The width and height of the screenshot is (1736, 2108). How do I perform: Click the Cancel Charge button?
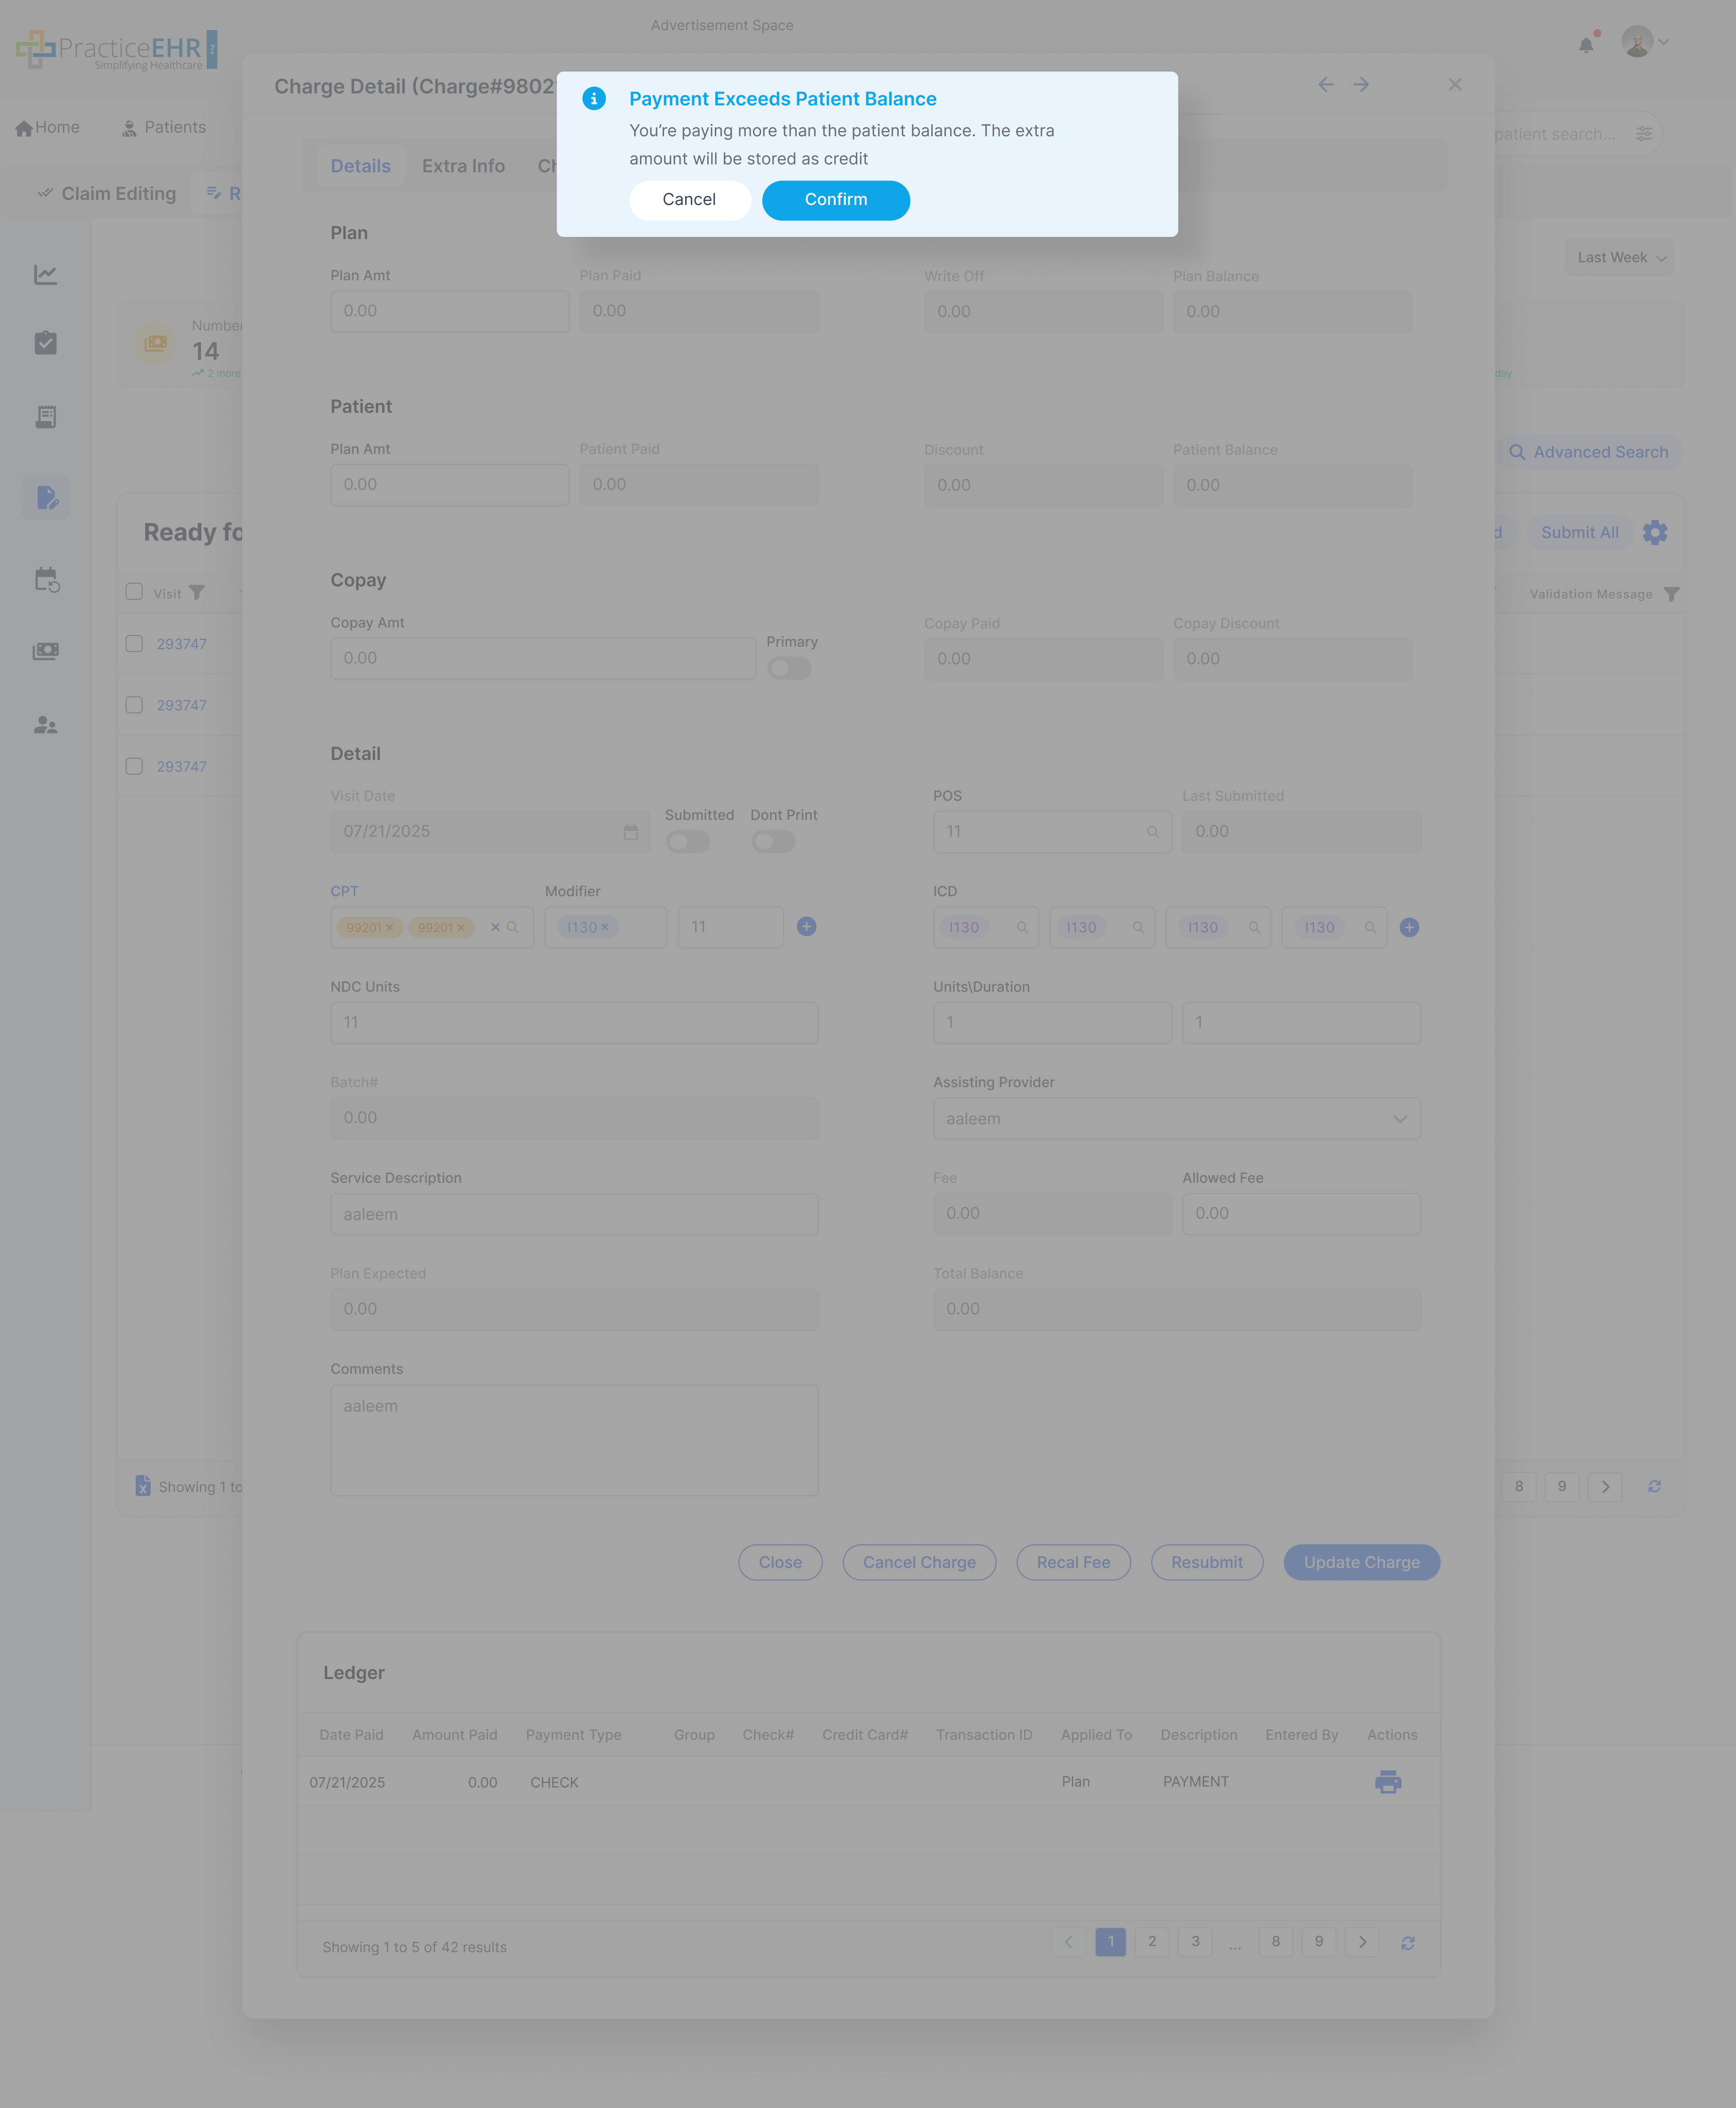(x=919, y=1562)
